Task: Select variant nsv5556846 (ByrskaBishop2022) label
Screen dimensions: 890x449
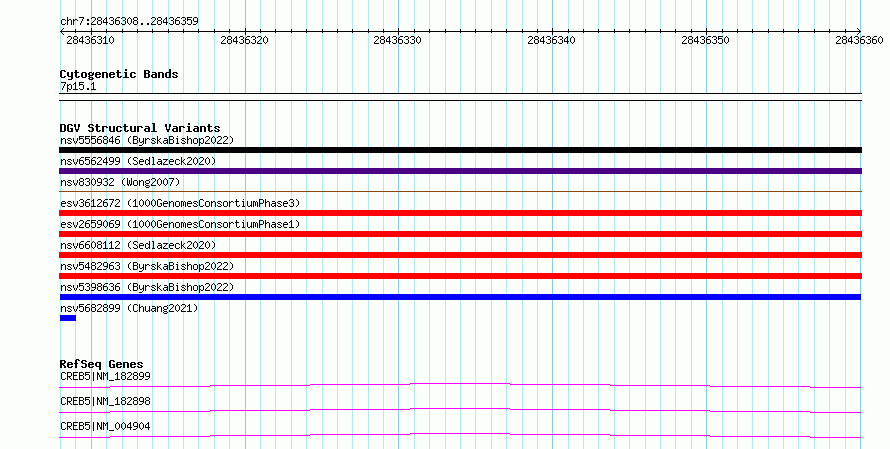Action: pos(146,140)
